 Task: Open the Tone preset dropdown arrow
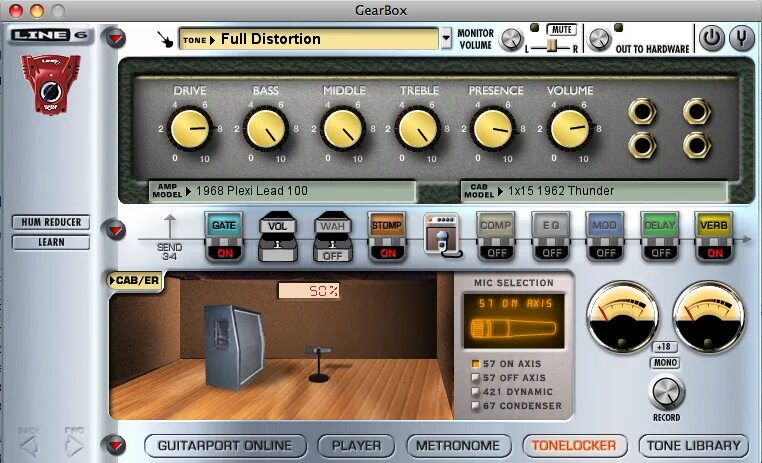point(446,39)
